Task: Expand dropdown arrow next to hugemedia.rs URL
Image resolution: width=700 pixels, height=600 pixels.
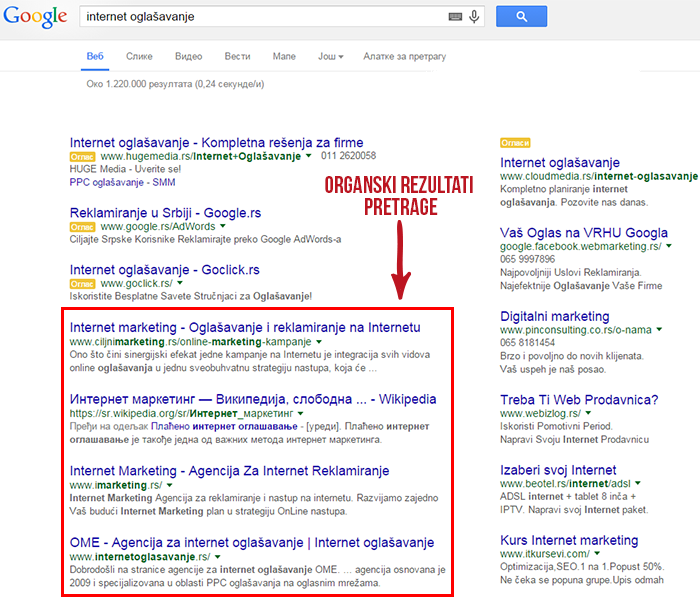Action: pos(308,156)
